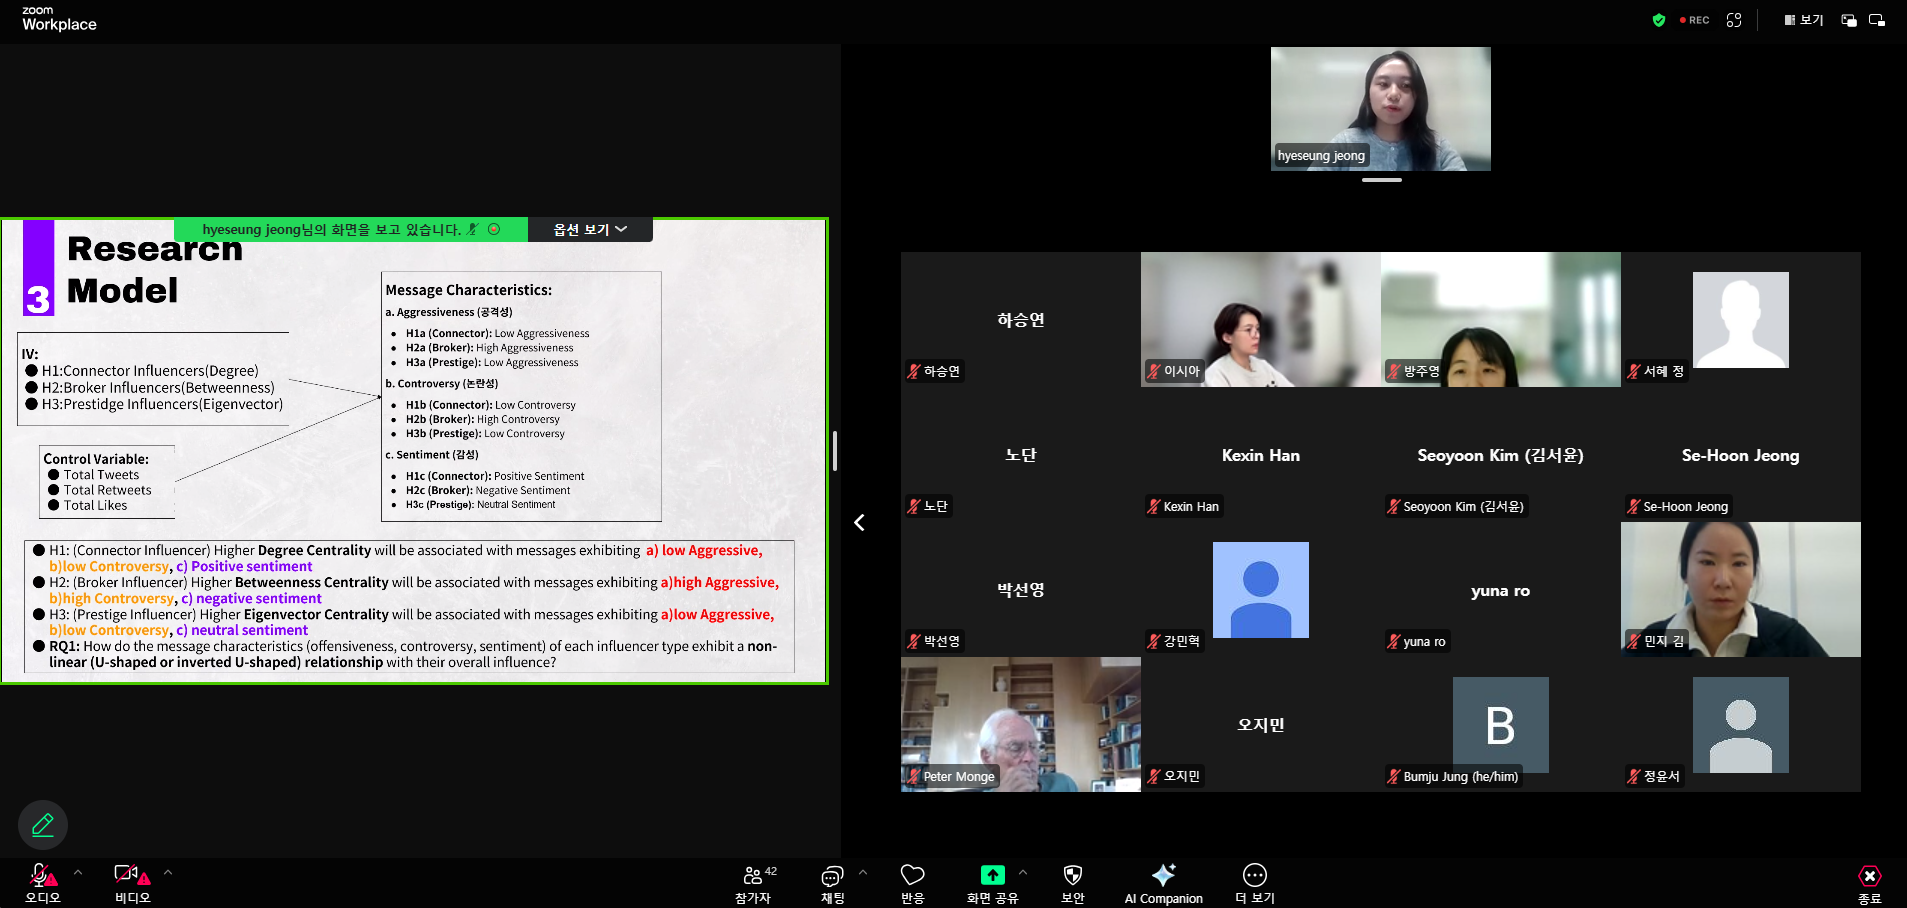The width and height of the screenshot is (1907, 908).
Task: Open the security (보안) shield options
Action: pyautogui.click(x=1072, y=884)
